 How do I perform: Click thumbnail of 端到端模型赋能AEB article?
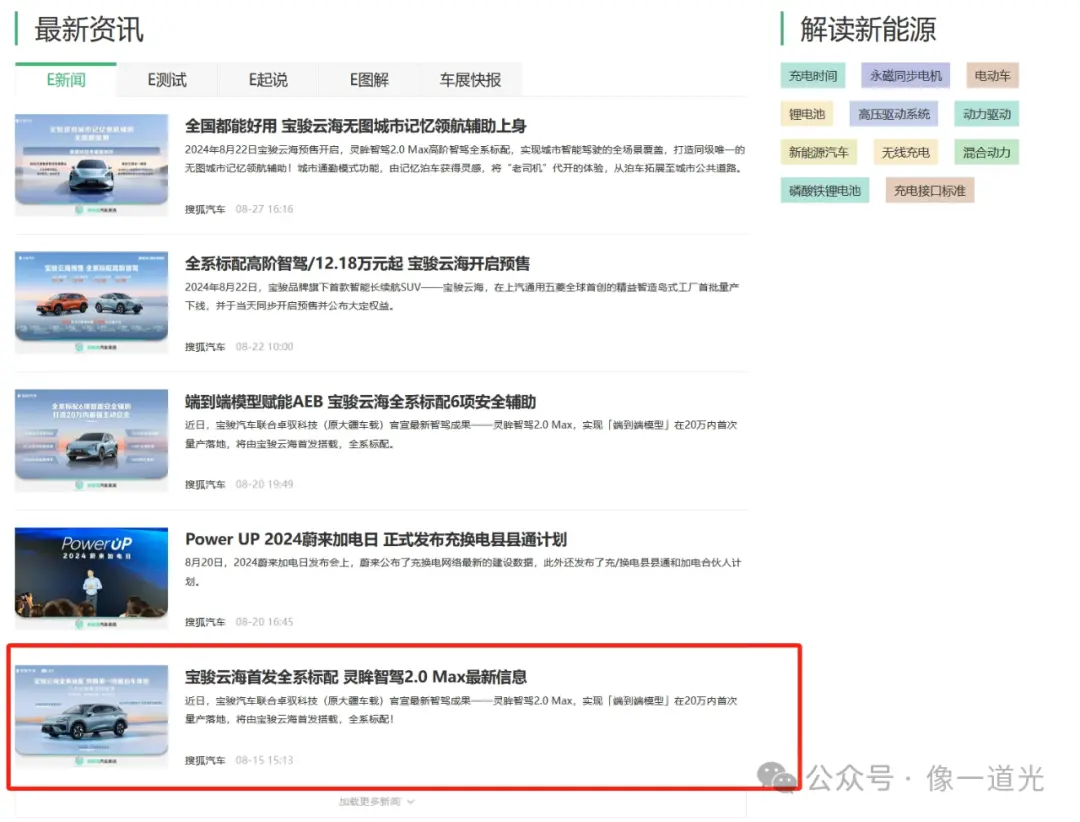92,441
